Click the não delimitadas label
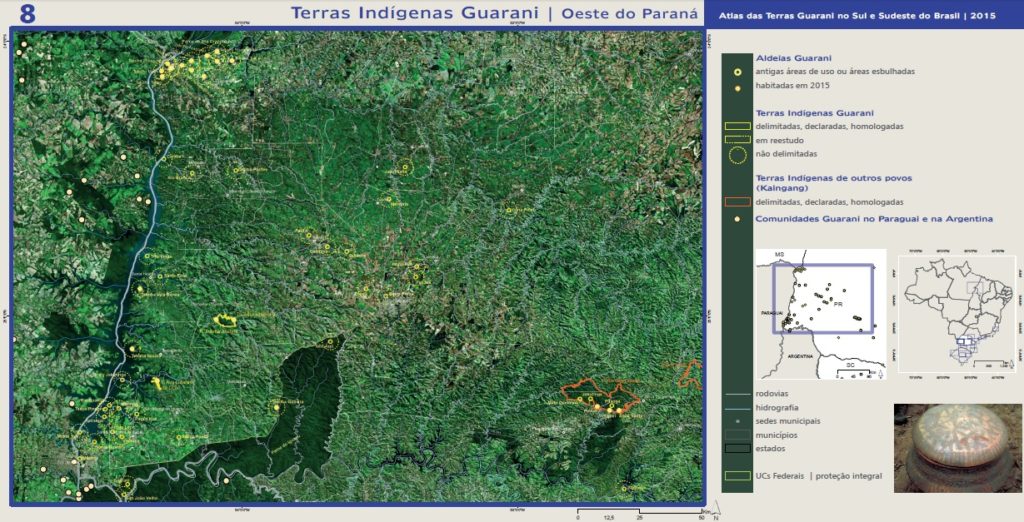The width and height of the screenshot is (1024, 522). coord(786,154)
